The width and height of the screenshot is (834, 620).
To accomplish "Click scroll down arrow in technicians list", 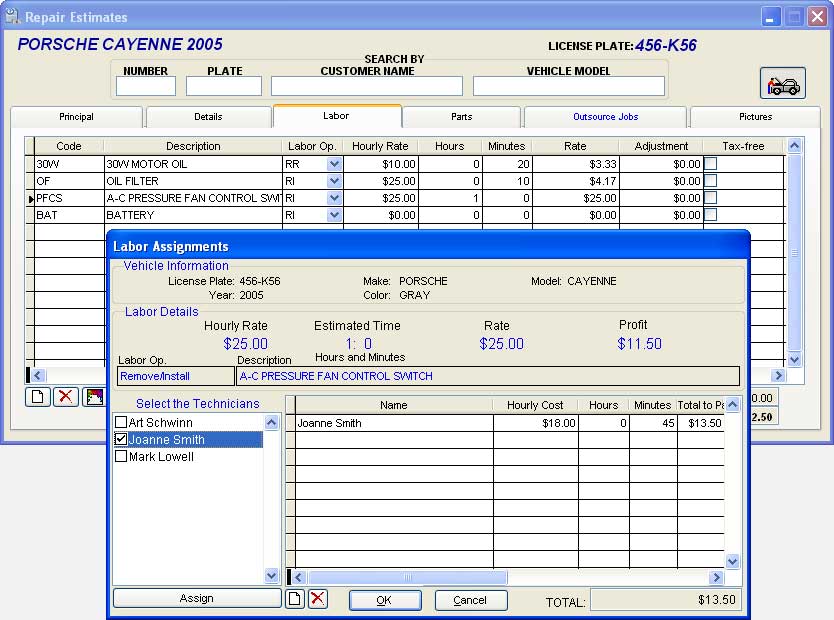I will coord(271,575).
